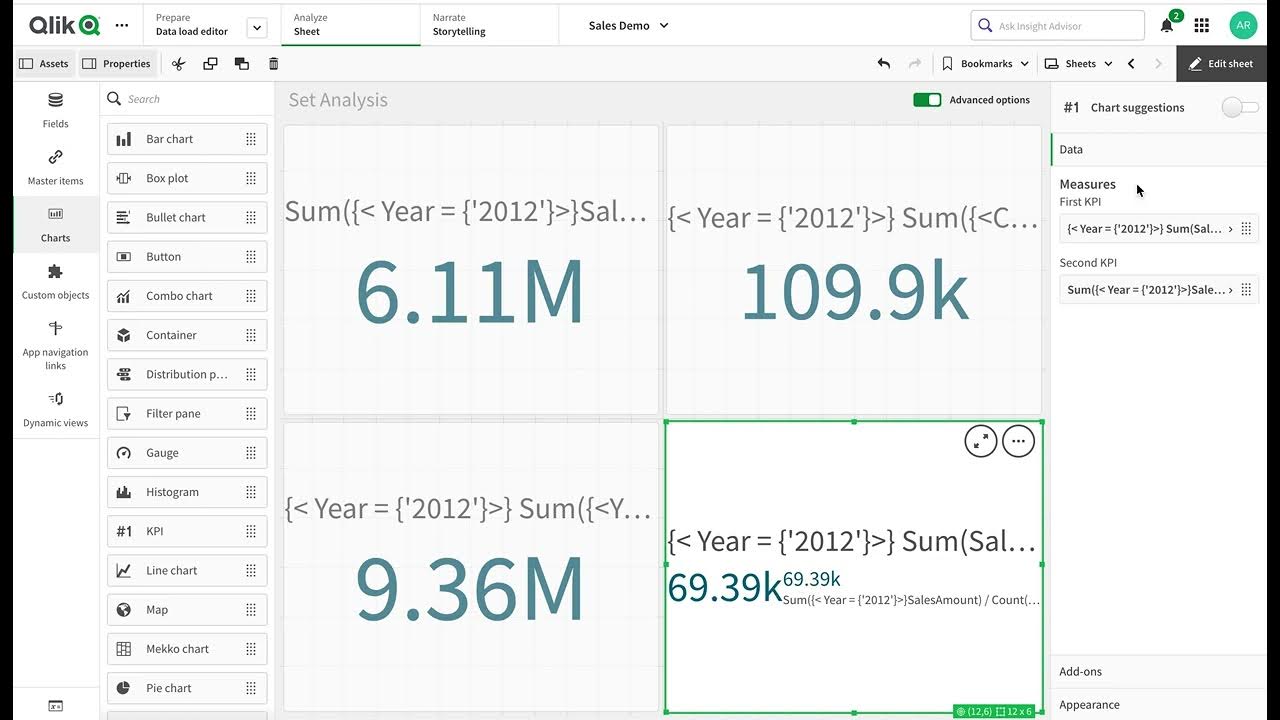The image size is (1280, 720).
Task: Click the chart assets Search field
Action: coord(187,99)
